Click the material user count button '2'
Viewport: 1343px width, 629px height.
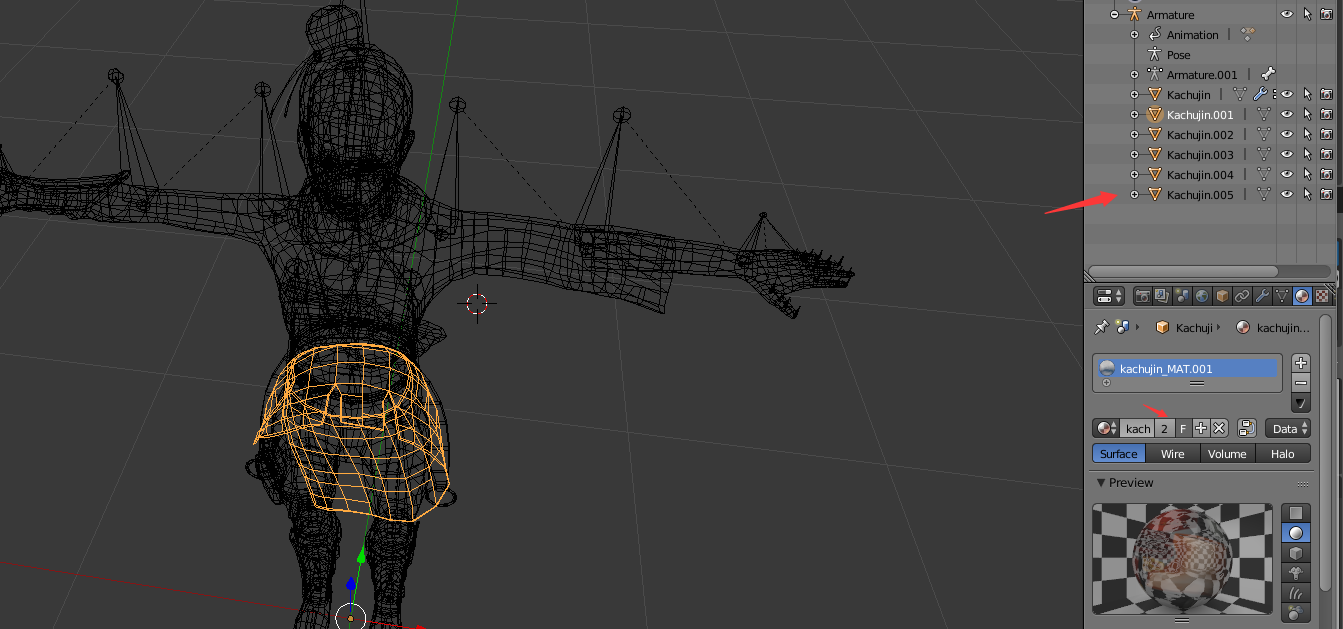pos(1164,428)
